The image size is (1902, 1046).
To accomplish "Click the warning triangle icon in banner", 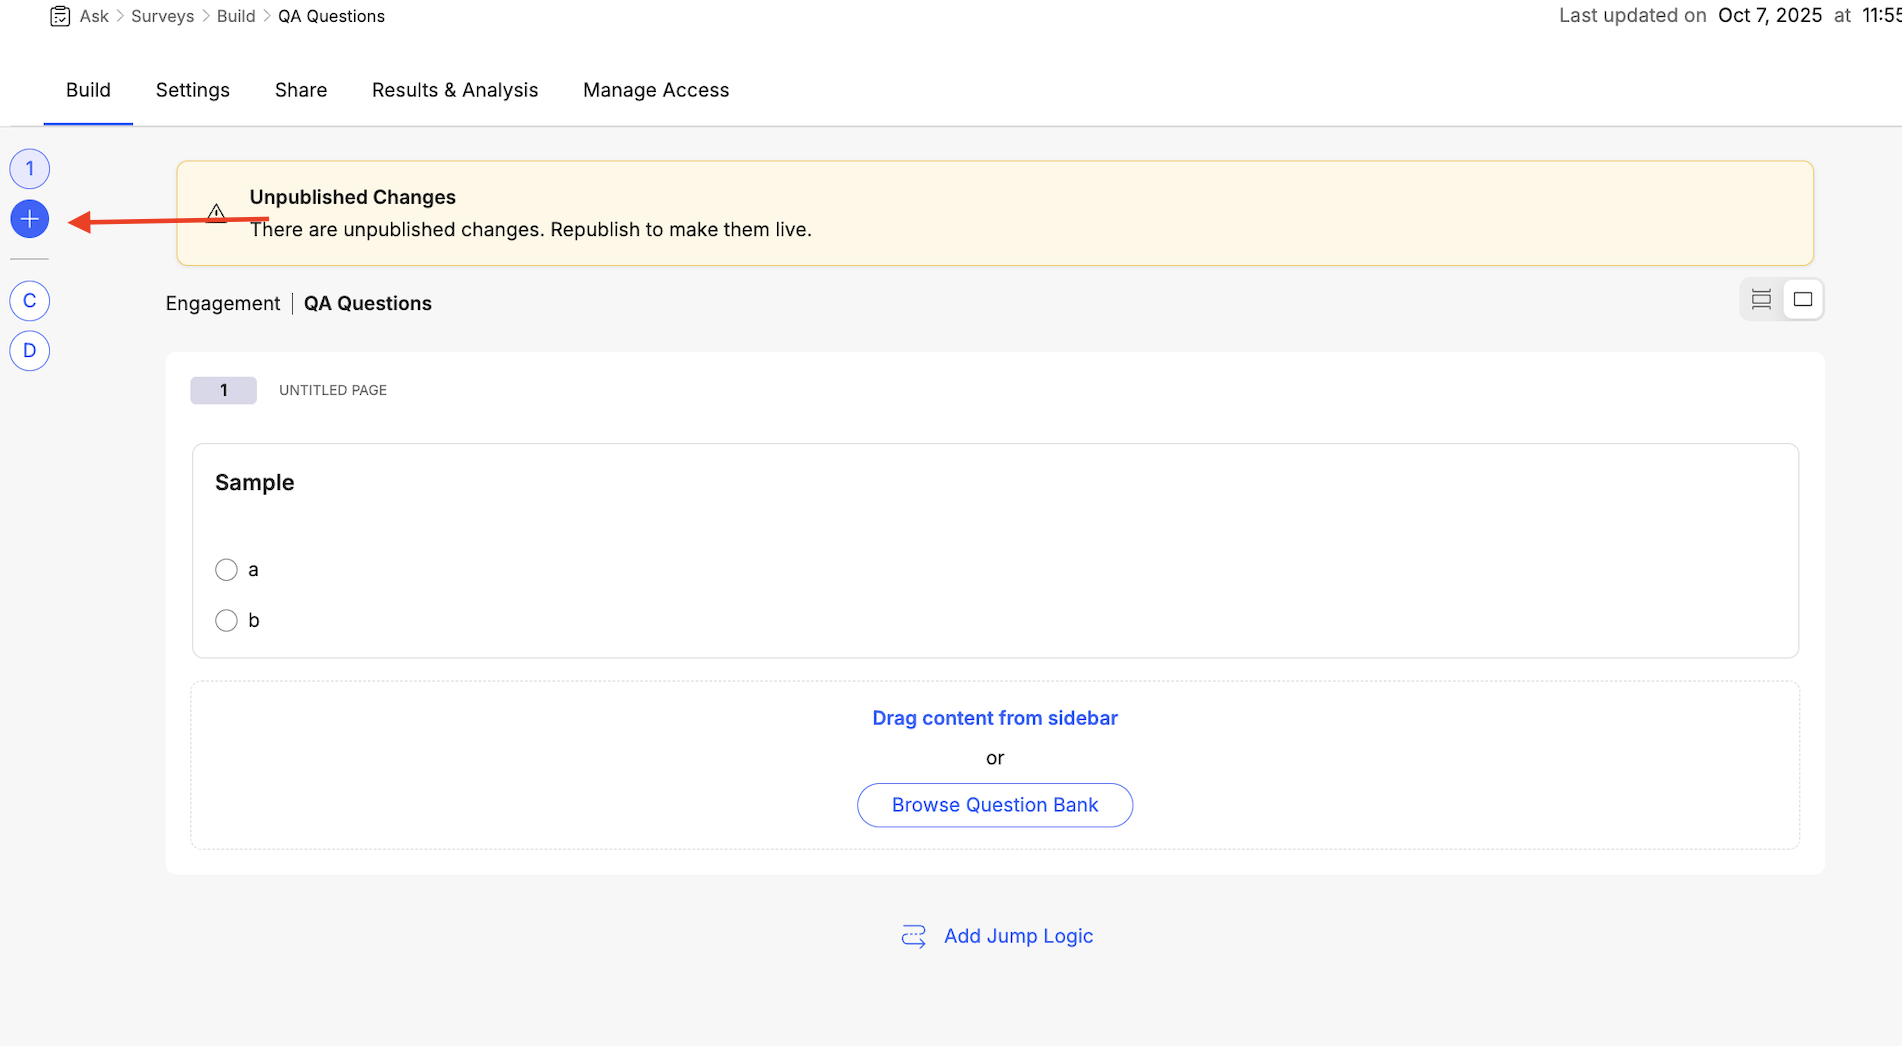I will click(216, 213).
